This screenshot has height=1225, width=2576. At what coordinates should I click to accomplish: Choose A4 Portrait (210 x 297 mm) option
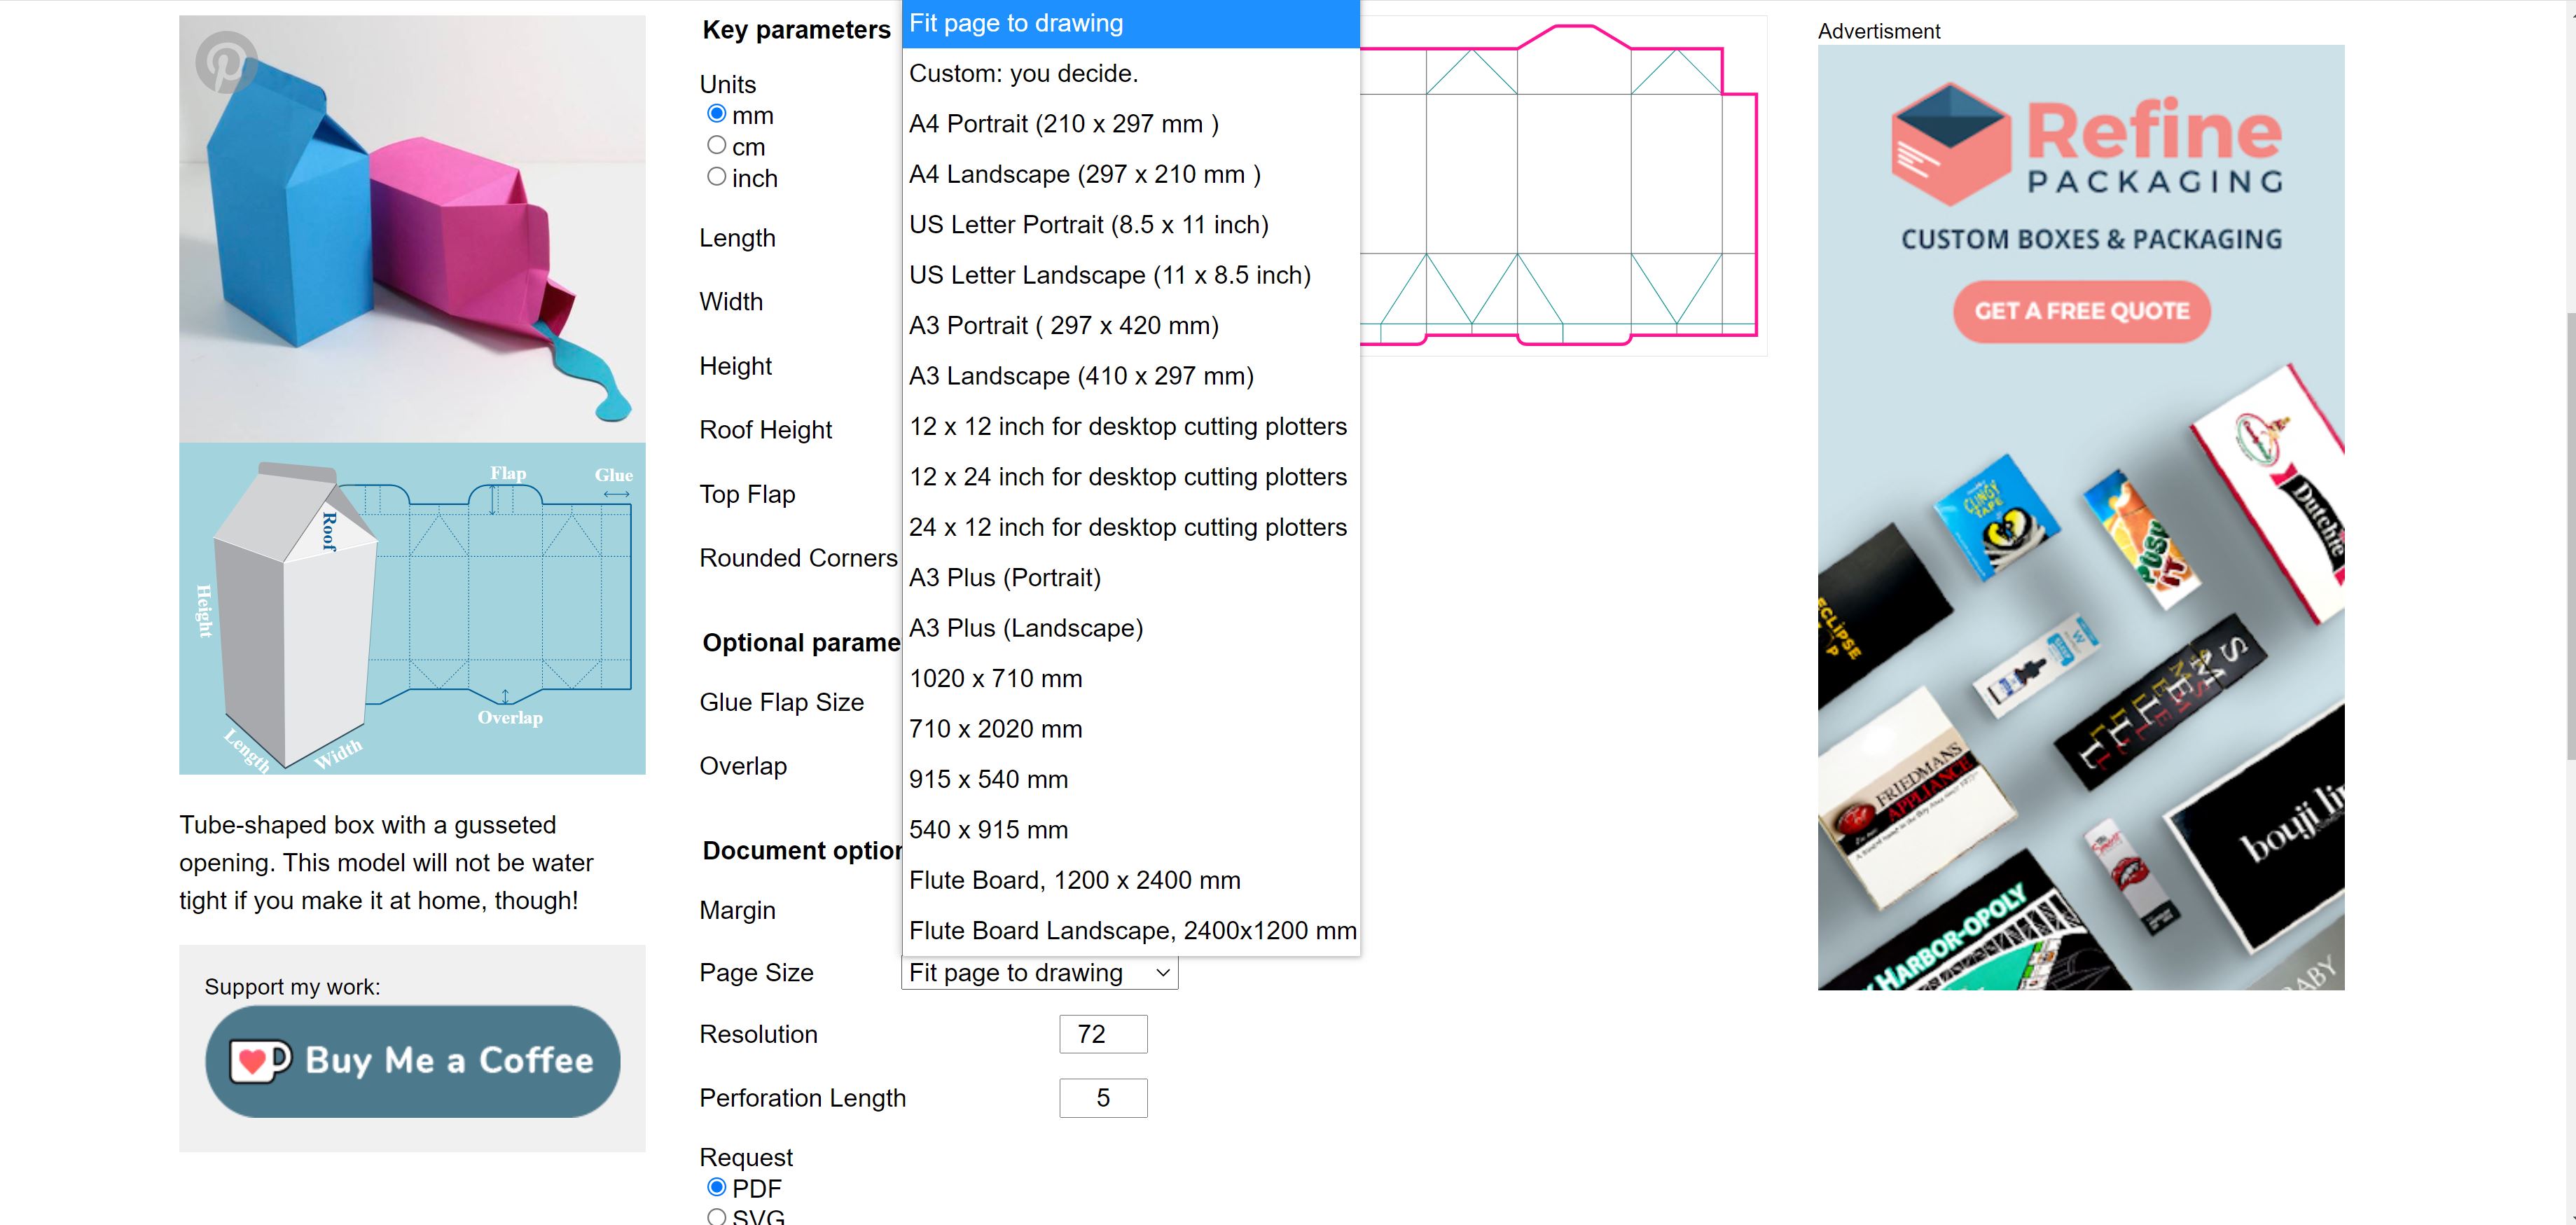tap(1130, 124)
